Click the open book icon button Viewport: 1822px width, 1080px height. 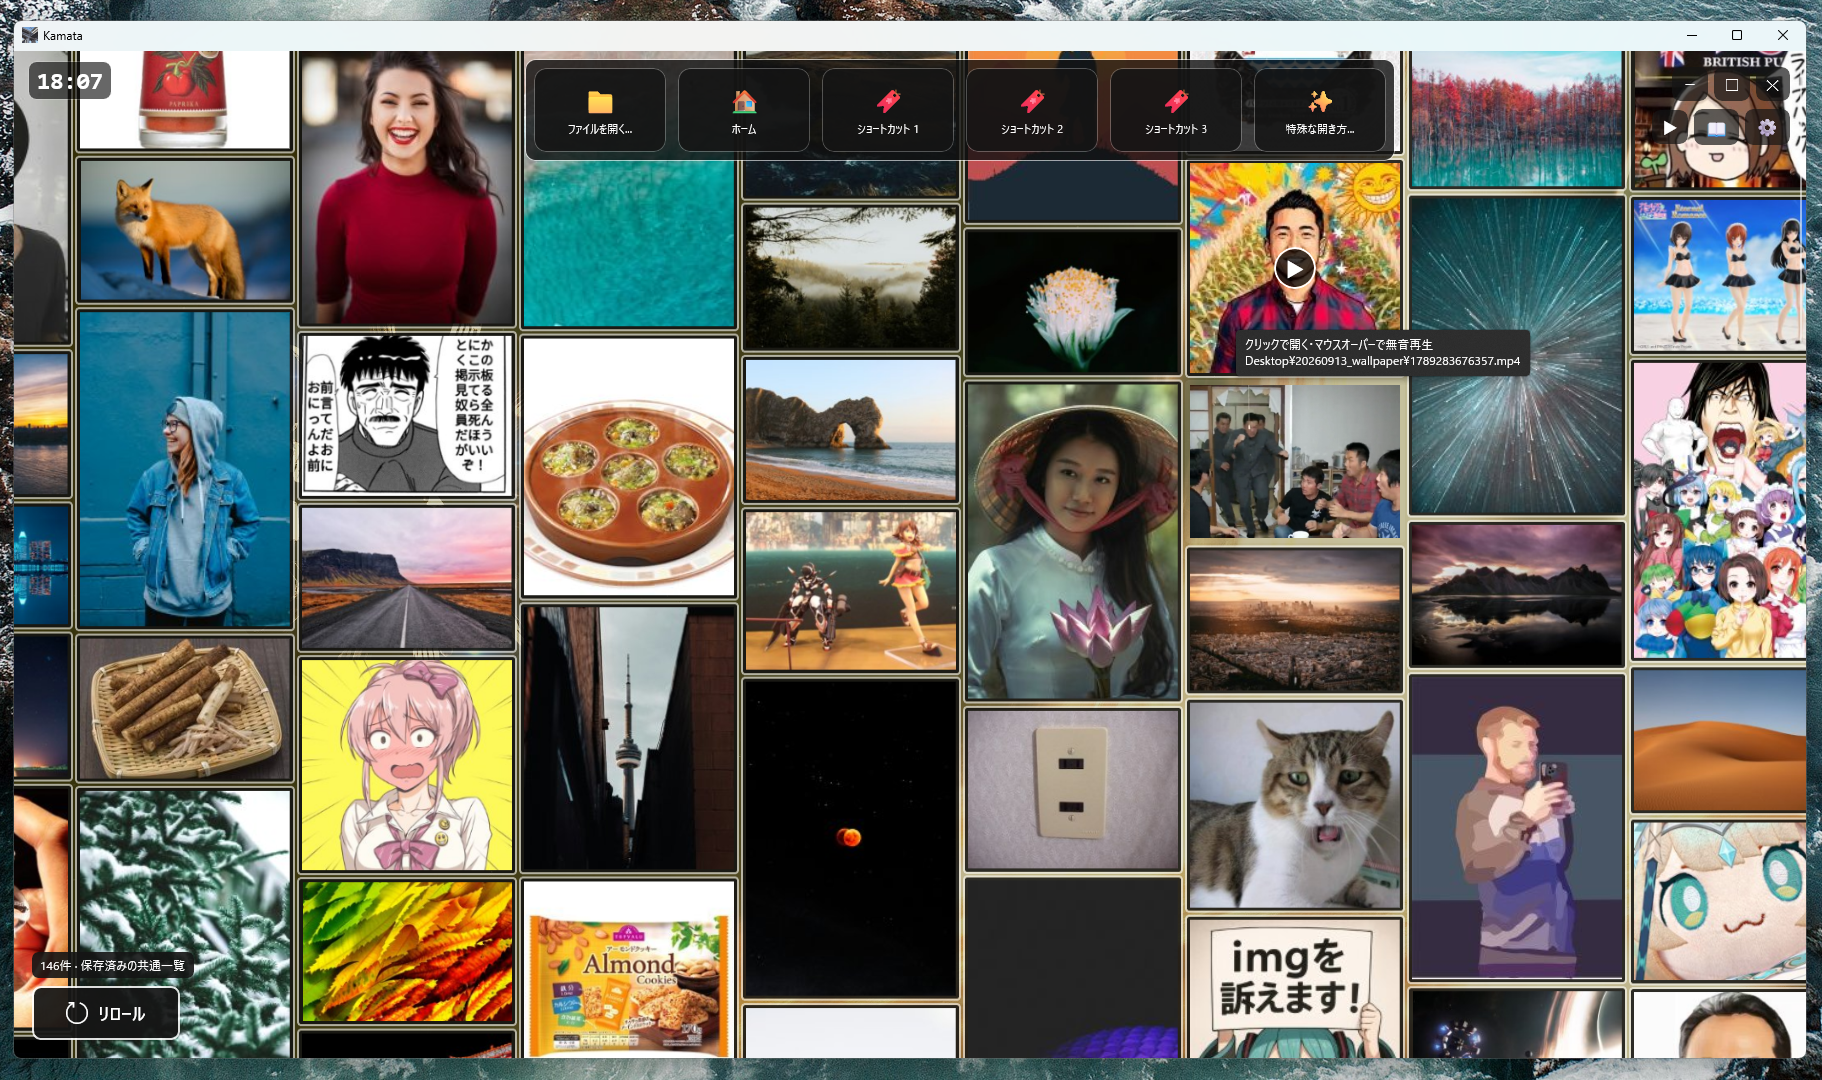[1716, 128]
